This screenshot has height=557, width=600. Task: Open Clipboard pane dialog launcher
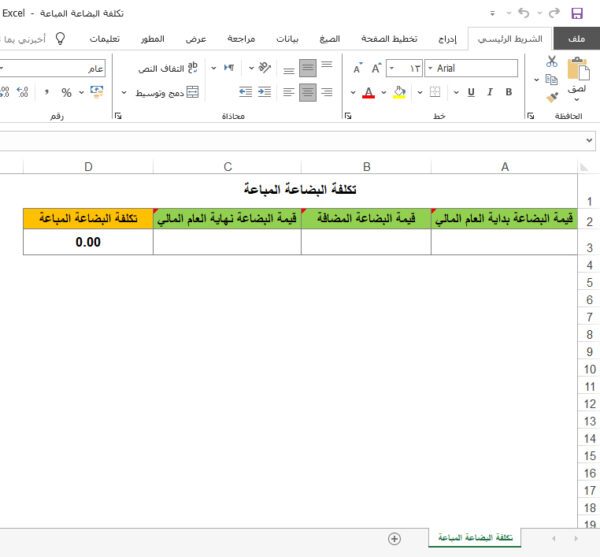click(530, 116)
